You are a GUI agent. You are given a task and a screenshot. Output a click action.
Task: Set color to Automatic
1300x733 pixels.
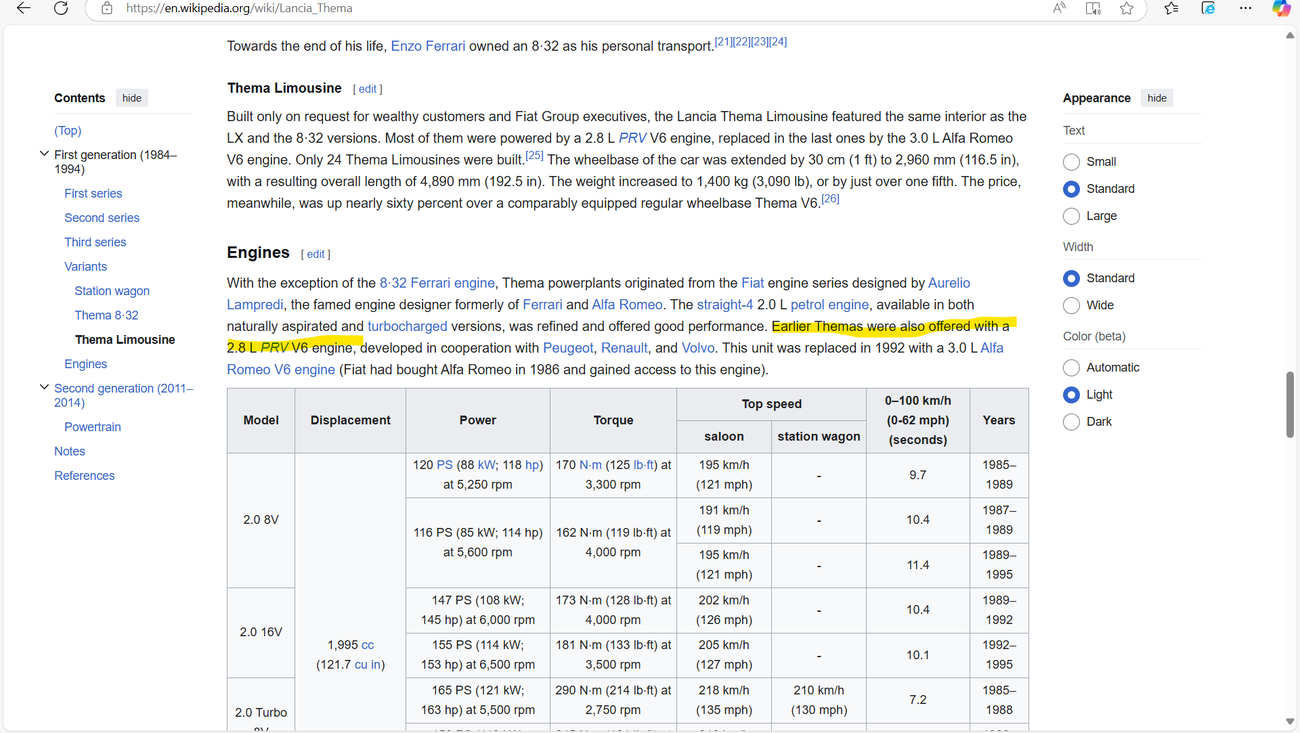pyautogui.click(x=1071, y=367)
